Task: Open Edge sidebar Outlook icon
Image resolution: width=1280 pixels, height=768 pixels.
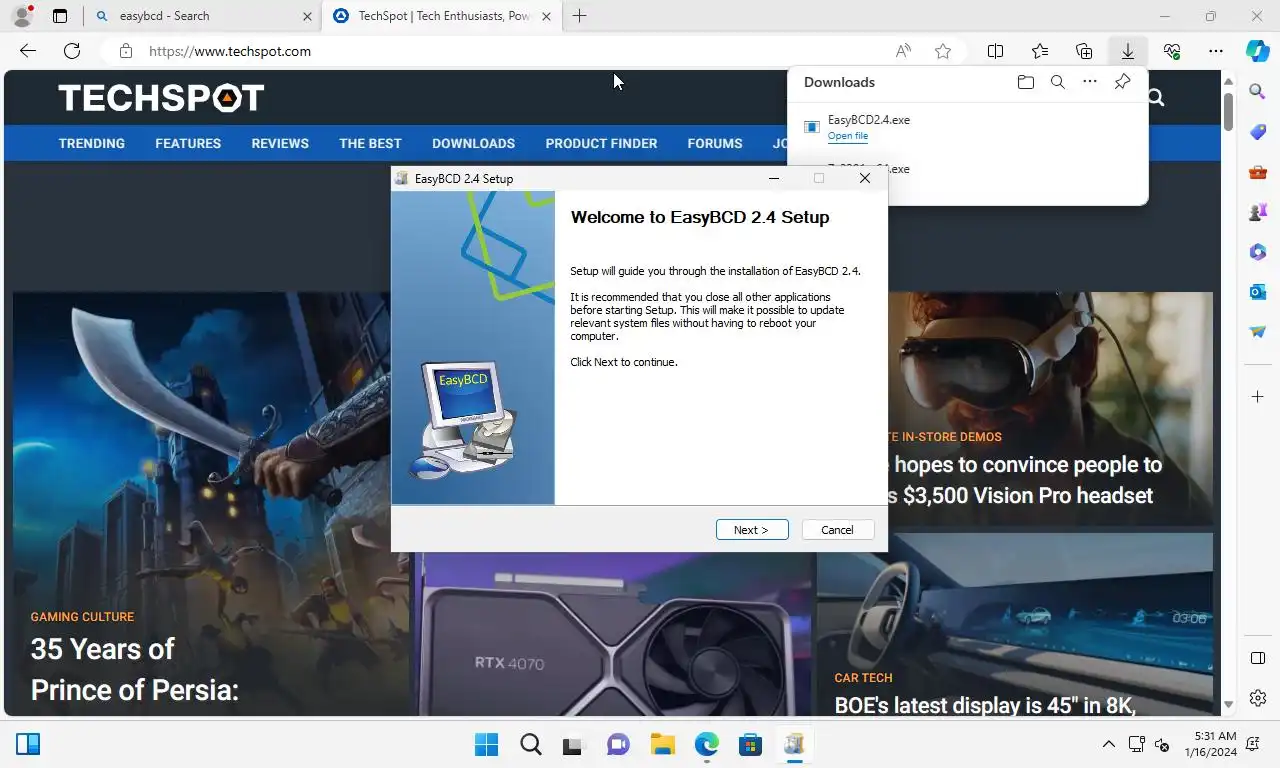Action: click(x=1258, y=292)
